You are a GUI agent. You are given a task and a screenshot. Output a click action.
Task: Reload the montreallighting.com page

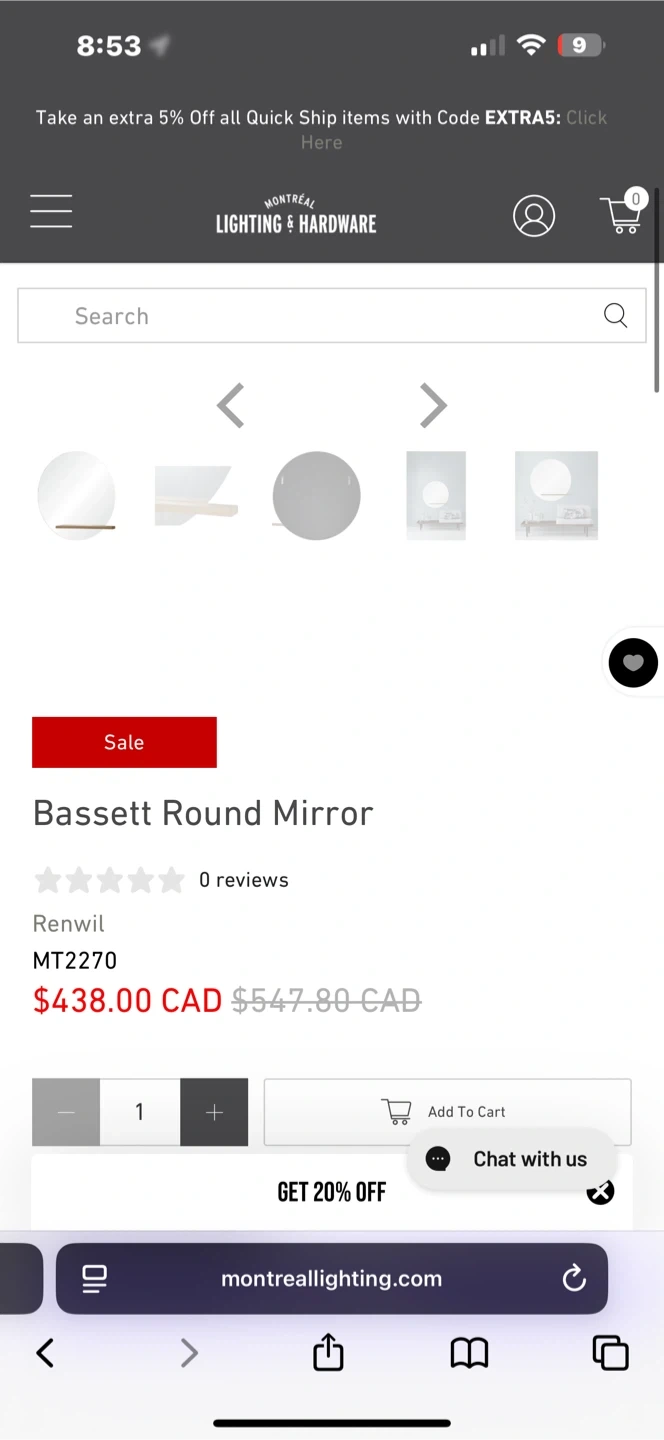click(574, 1278)
